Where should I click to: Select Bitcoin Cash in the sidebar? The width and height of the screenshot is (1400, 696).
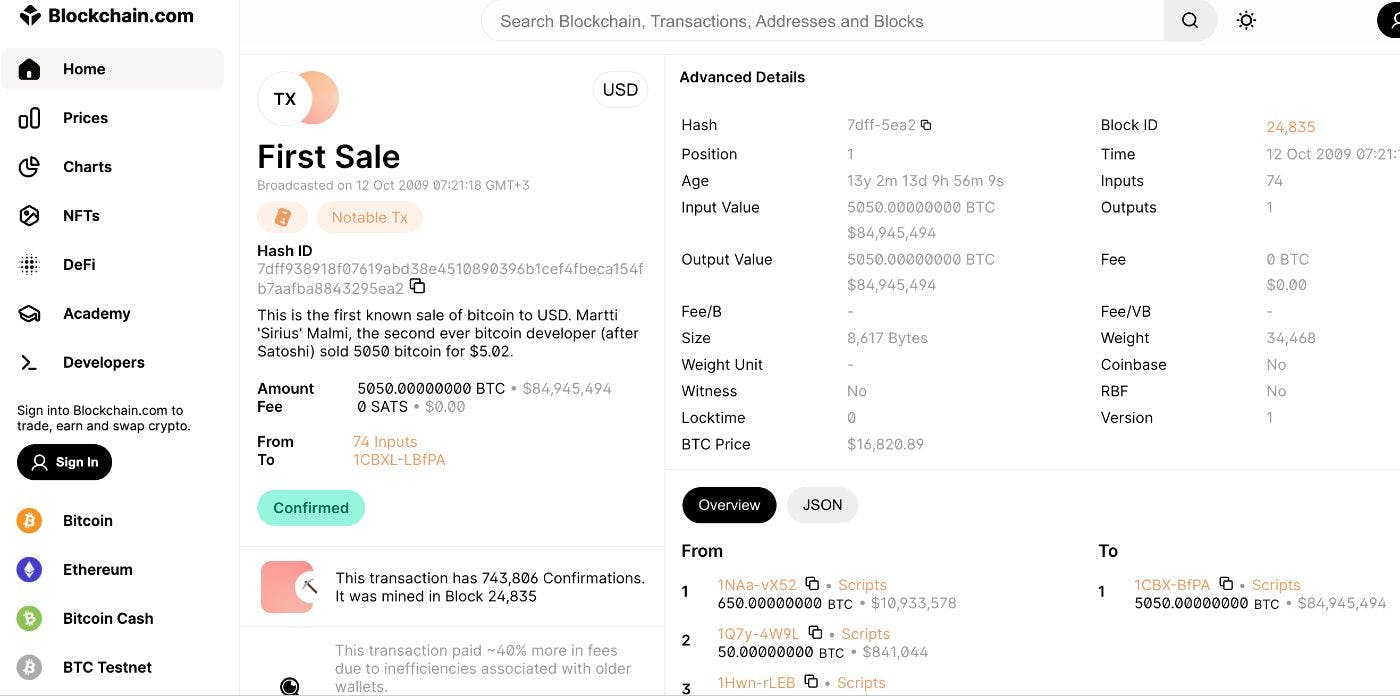pos(108,619)
